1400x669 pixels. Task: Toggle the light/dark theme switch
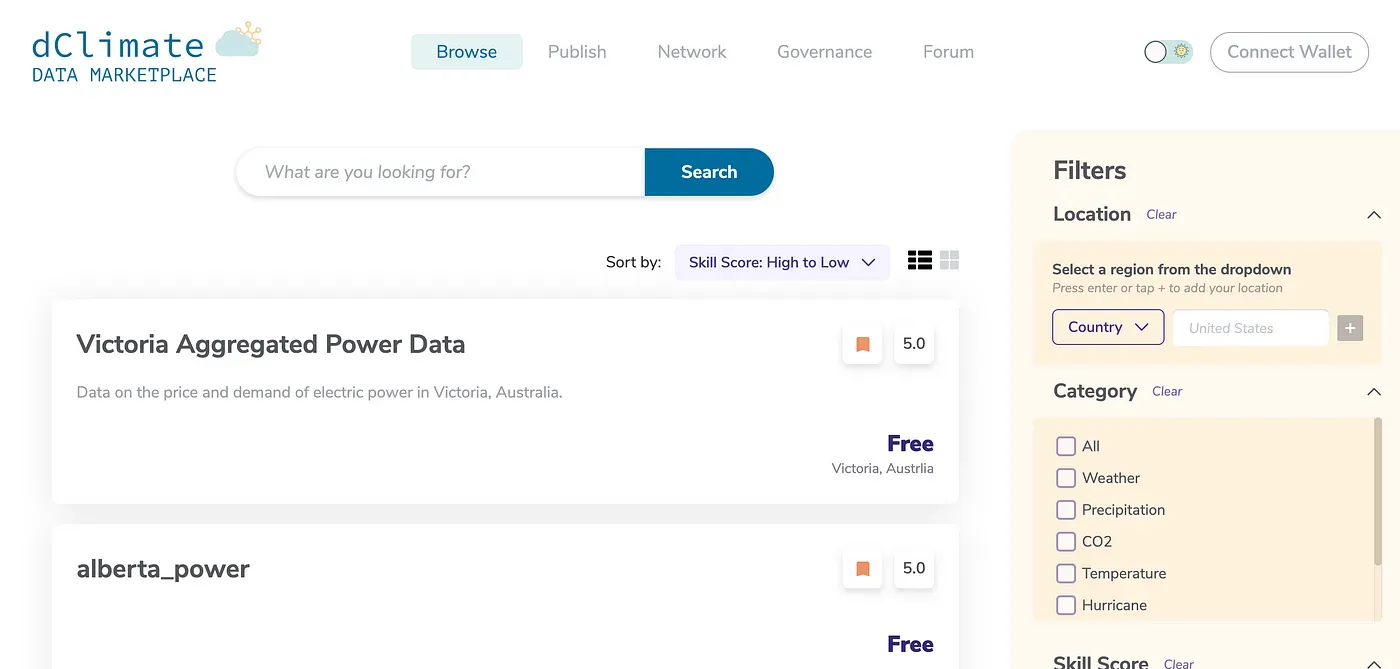1168,52
